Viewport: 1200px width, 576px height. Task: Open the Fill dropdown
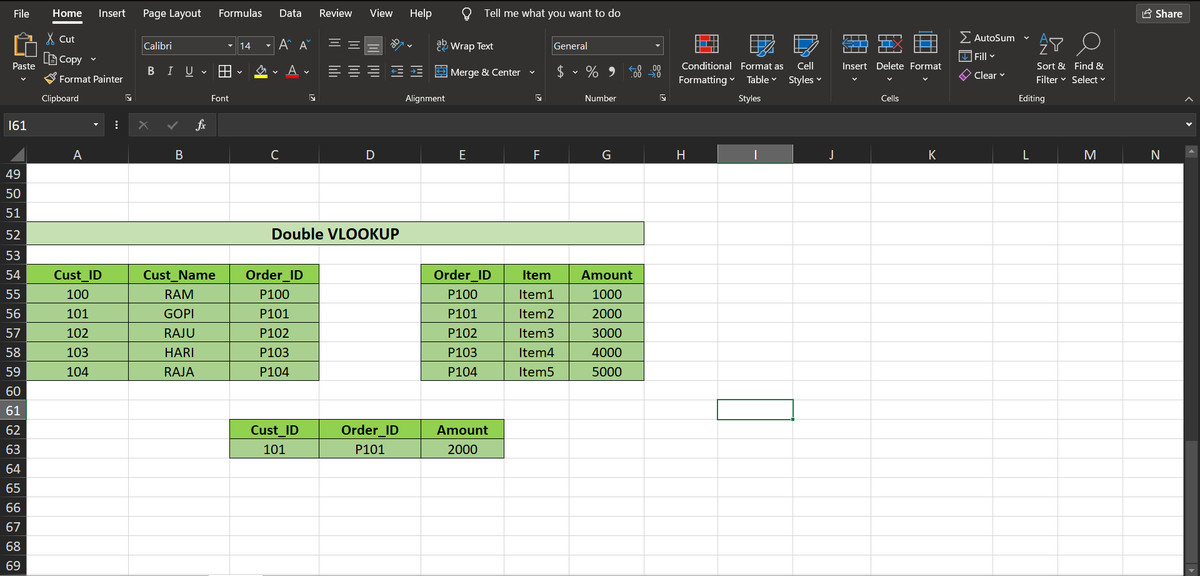click(x=977, y=56)
